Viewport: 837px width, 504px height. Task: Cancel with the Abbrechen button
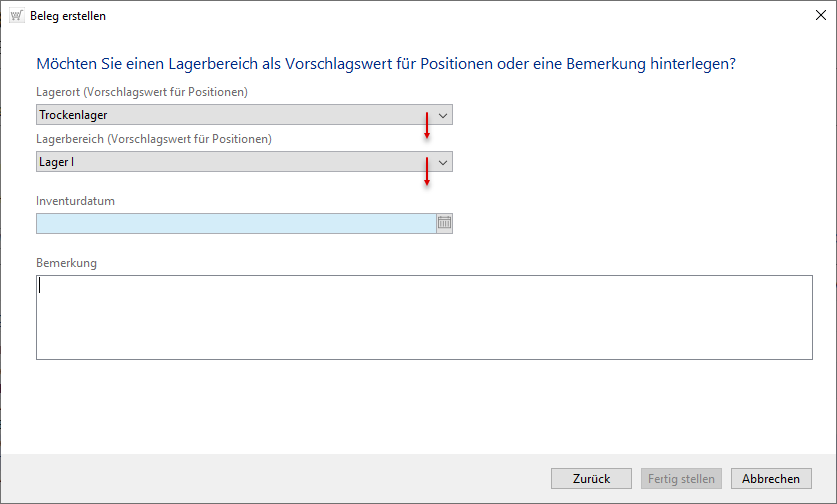[771, 479]
